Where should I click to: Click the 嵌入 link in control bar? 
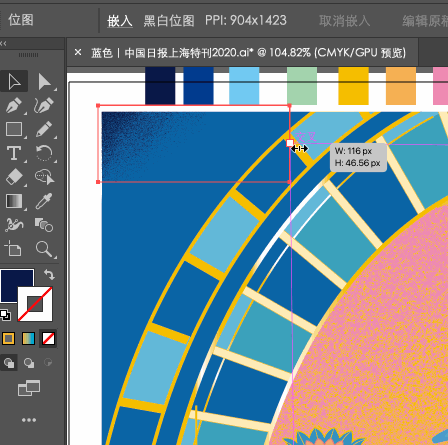pyautogui.click(x=120, y=21)
